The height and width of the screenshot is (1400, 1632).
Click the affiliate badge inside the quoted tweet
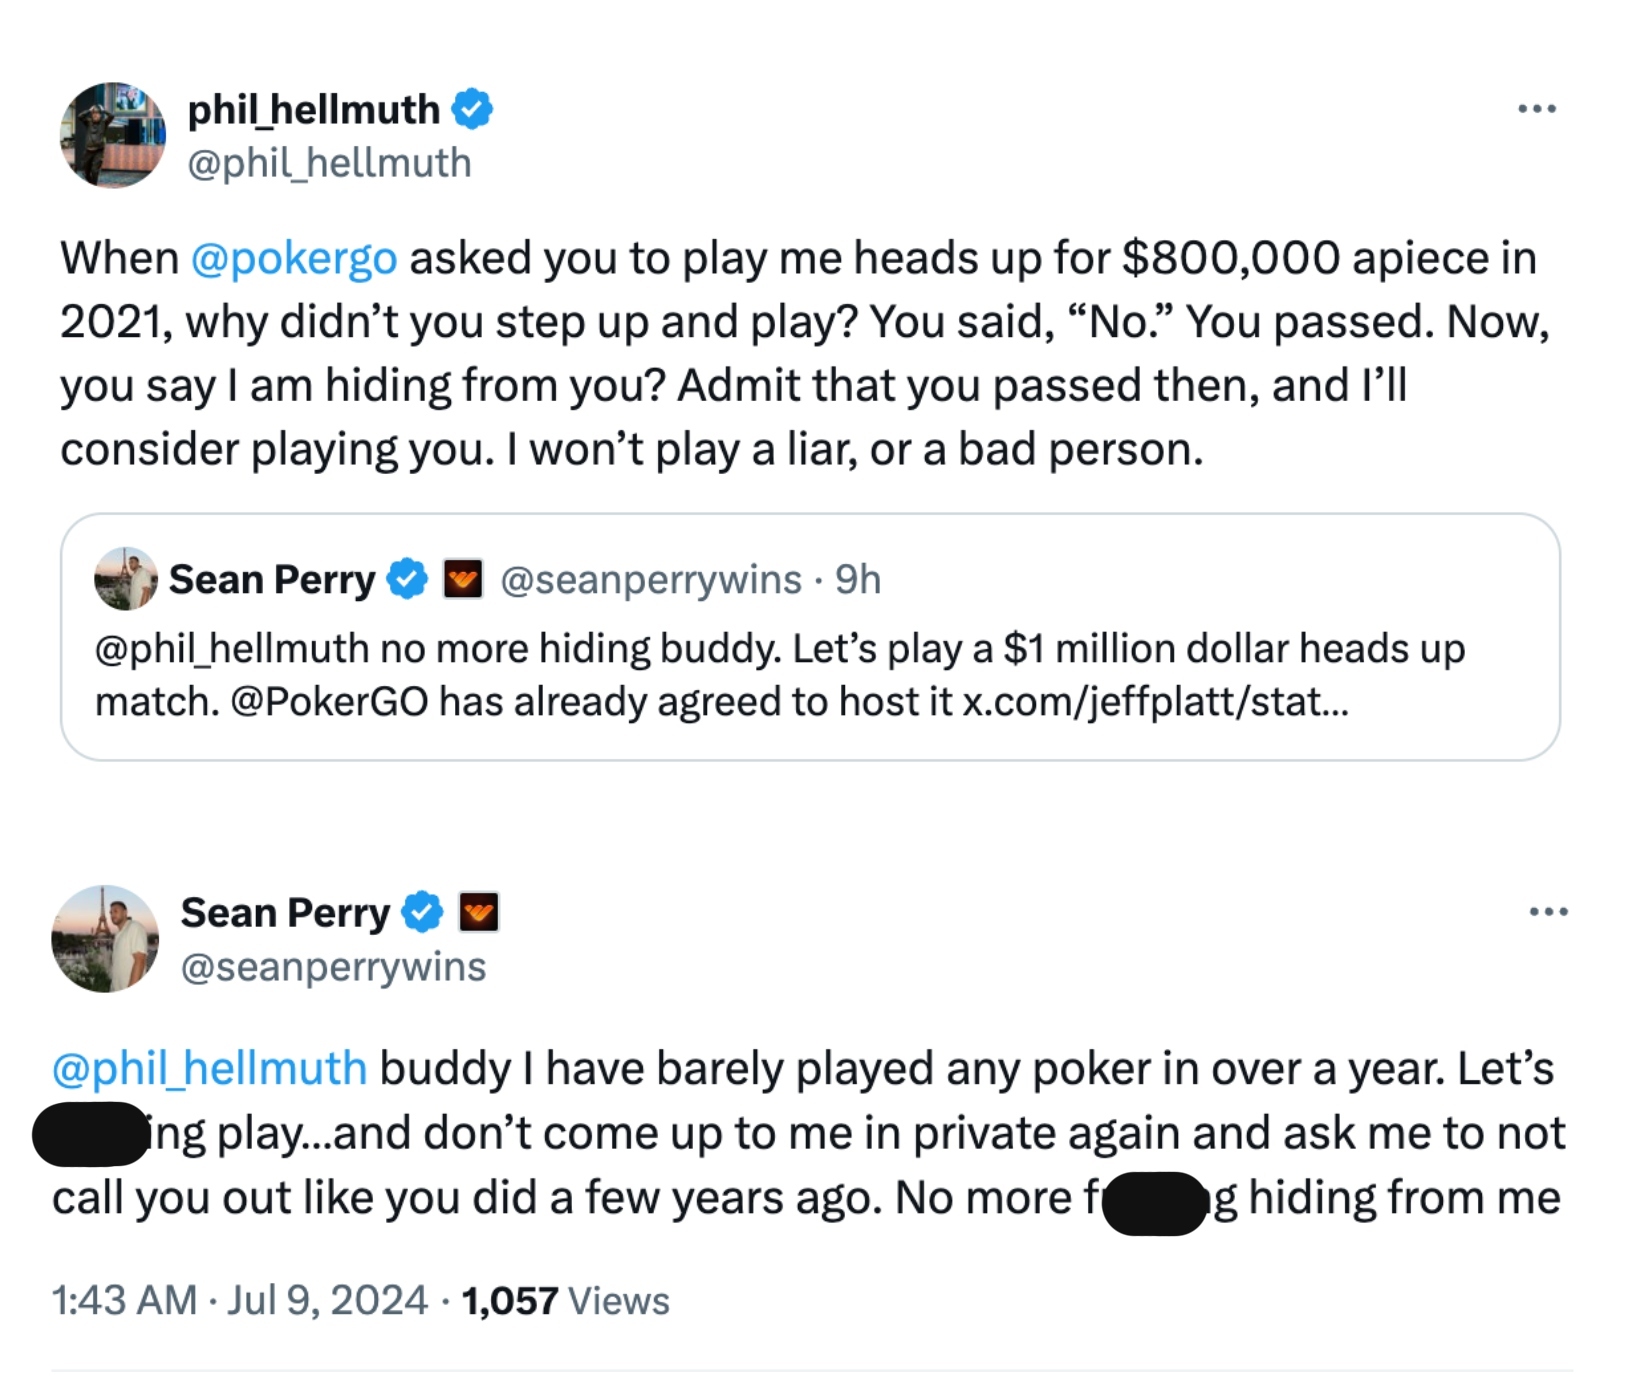pyautogui.click(x=463, y=578)
